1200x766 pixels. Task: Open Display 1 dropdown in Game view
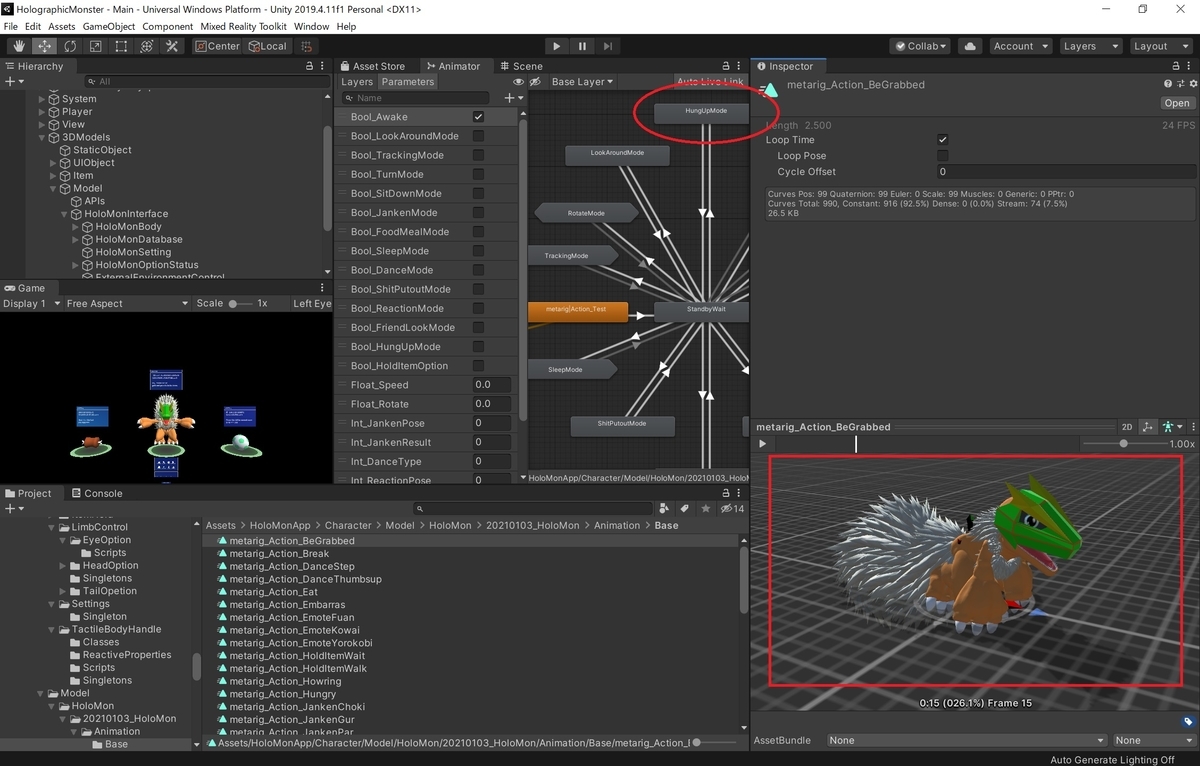pyautogui.click(x=31, y=303)
